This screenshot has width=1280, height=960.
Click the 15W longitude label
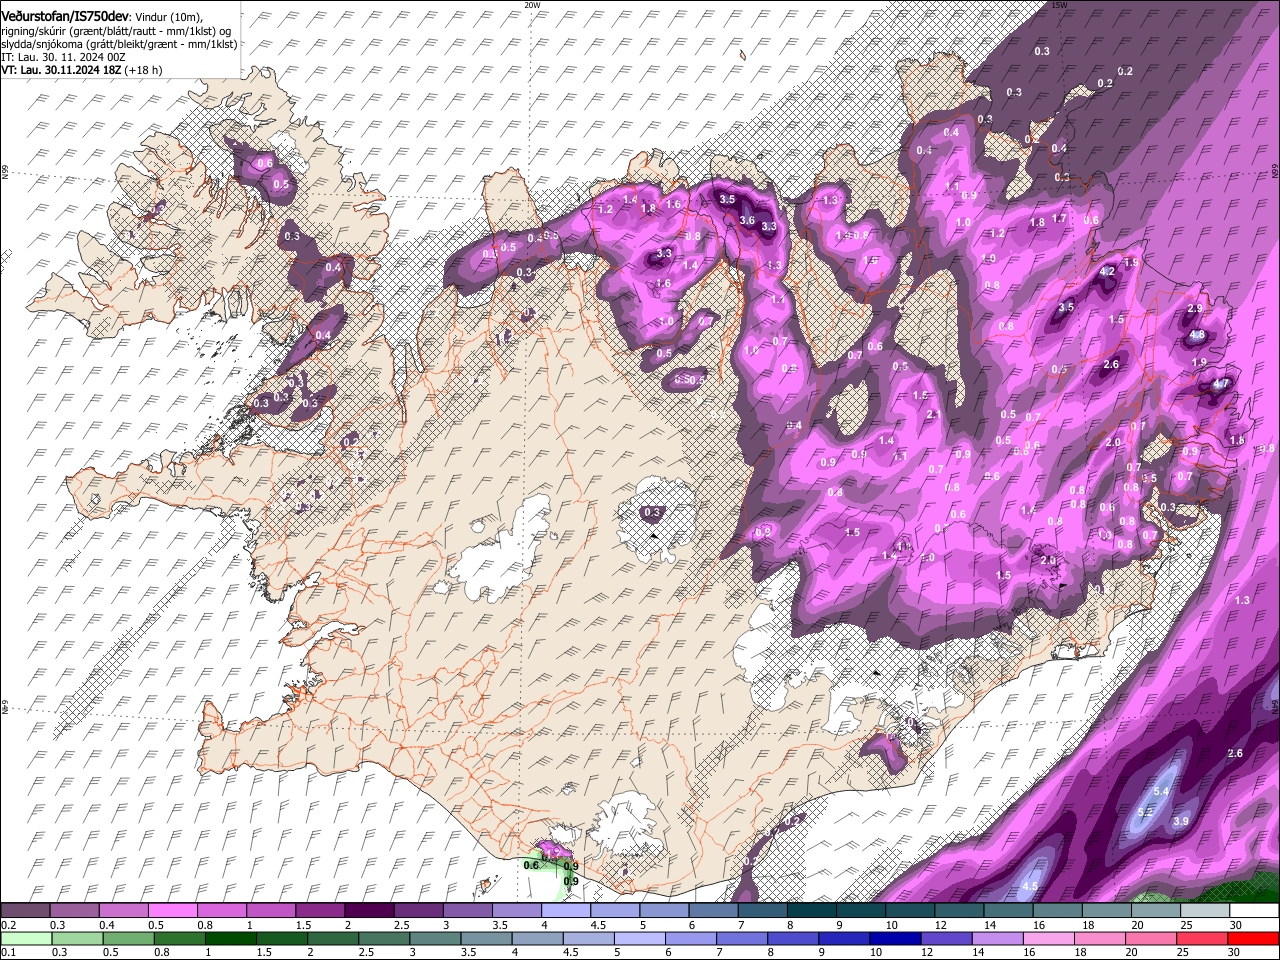tap(1059, 5)
